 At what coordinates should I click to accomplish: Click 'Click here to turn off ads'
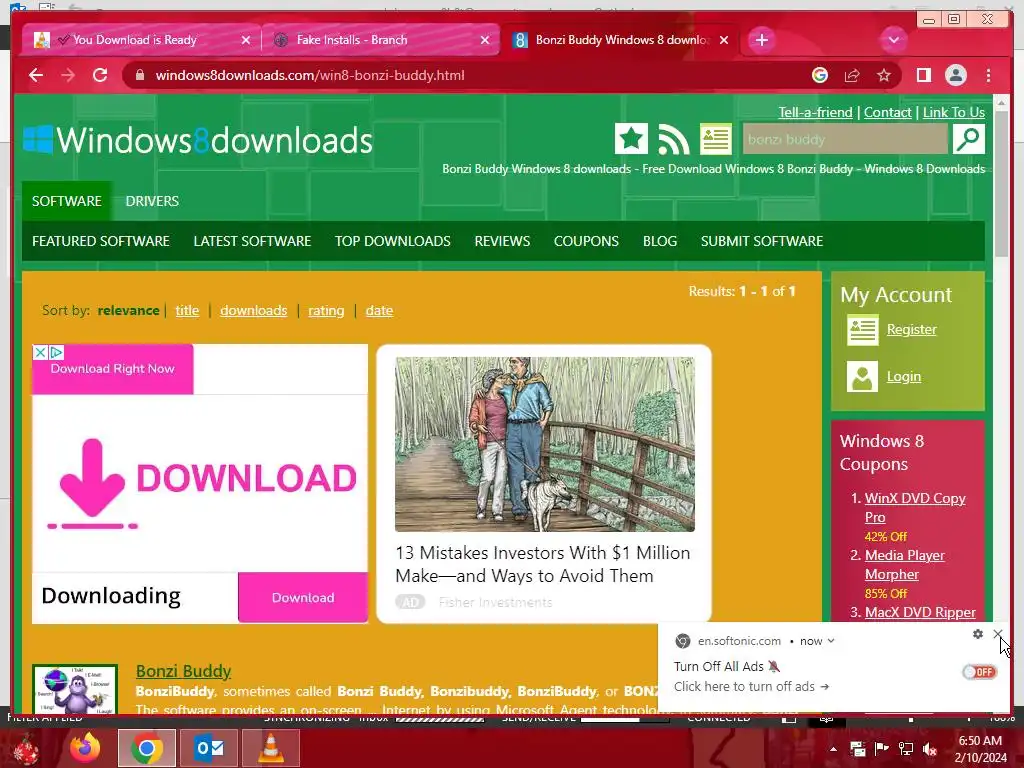[x=751, y=686]
